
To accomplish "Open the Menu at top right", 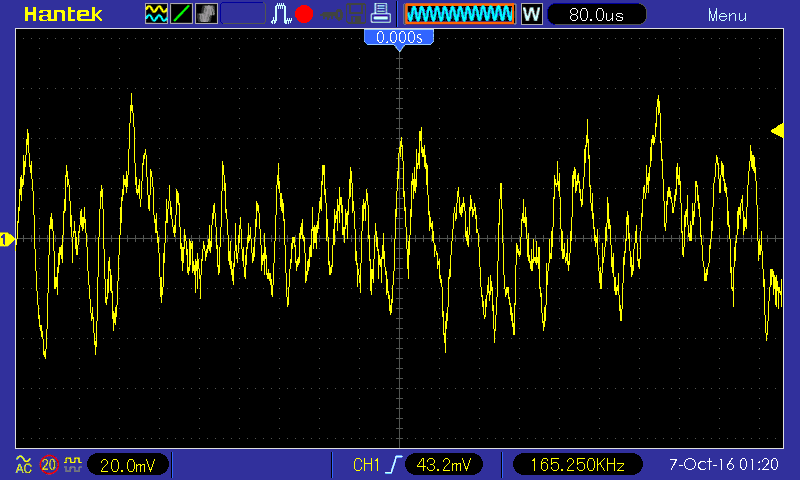I will 726,15.
